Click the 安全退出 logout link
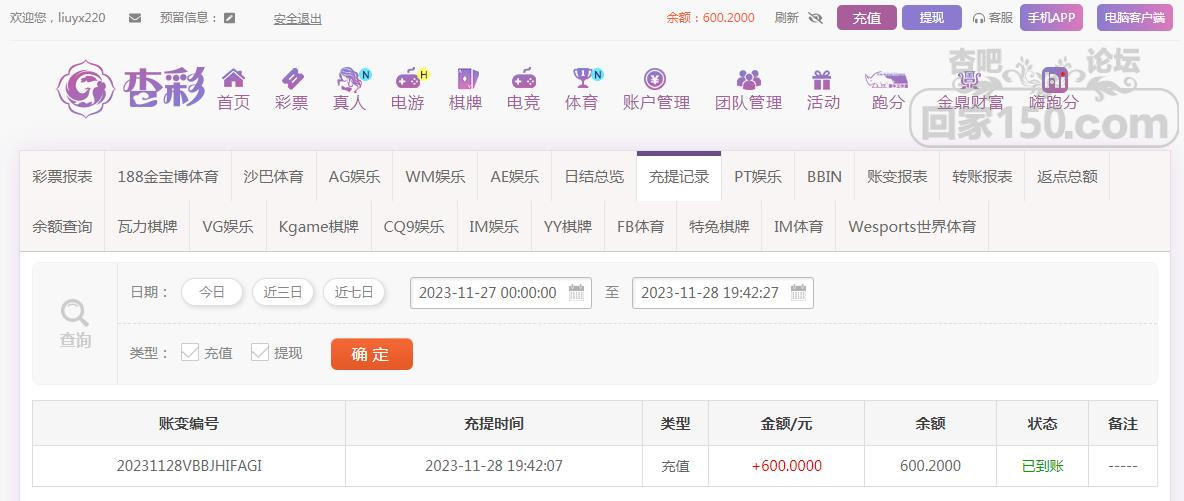 point(298,19)
